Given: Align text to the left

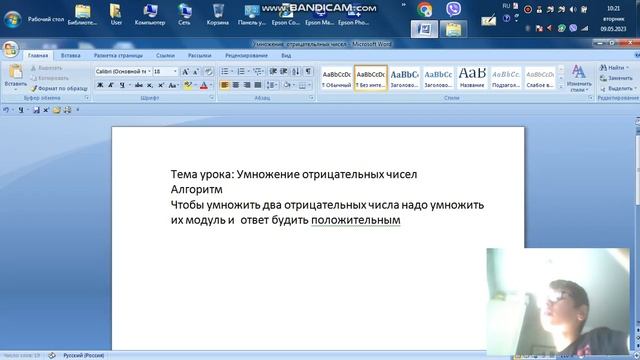Looking at the screenshot, I should 224,85.
